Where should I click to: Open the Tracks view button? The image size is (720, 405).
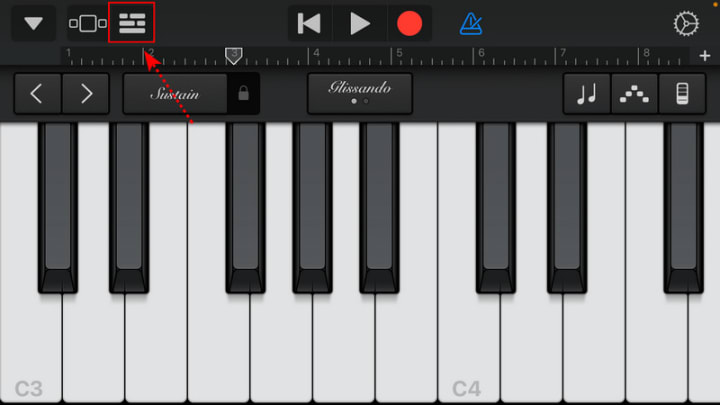(x=132, y=23)
